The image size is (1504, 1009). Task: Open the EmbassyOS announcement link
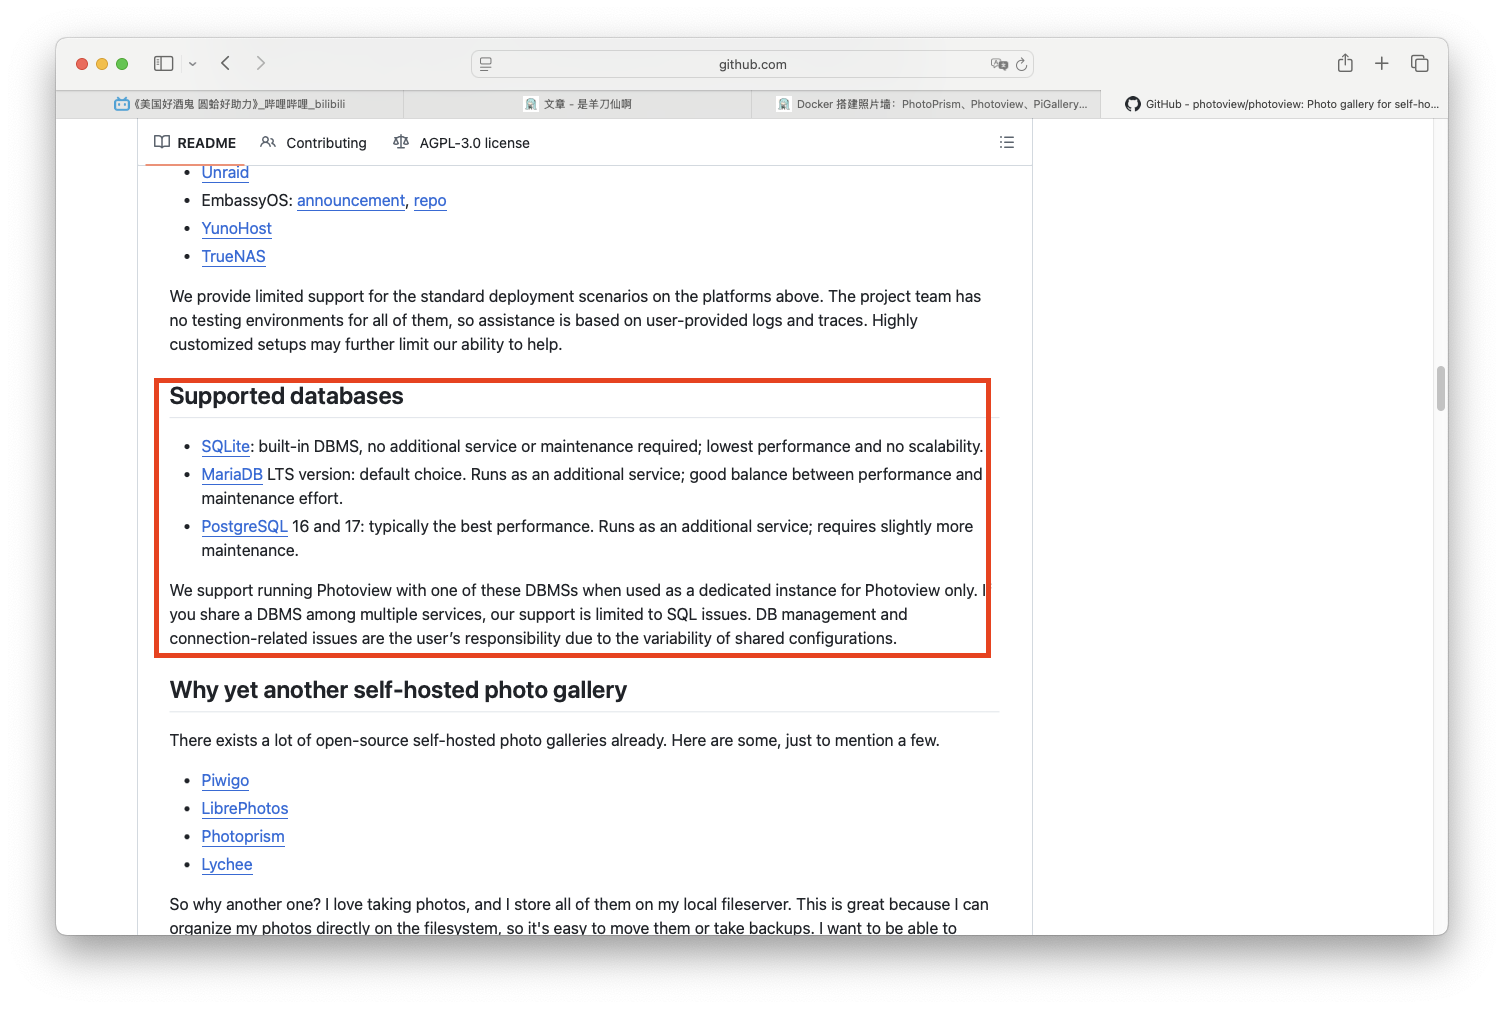click(351, 200)
